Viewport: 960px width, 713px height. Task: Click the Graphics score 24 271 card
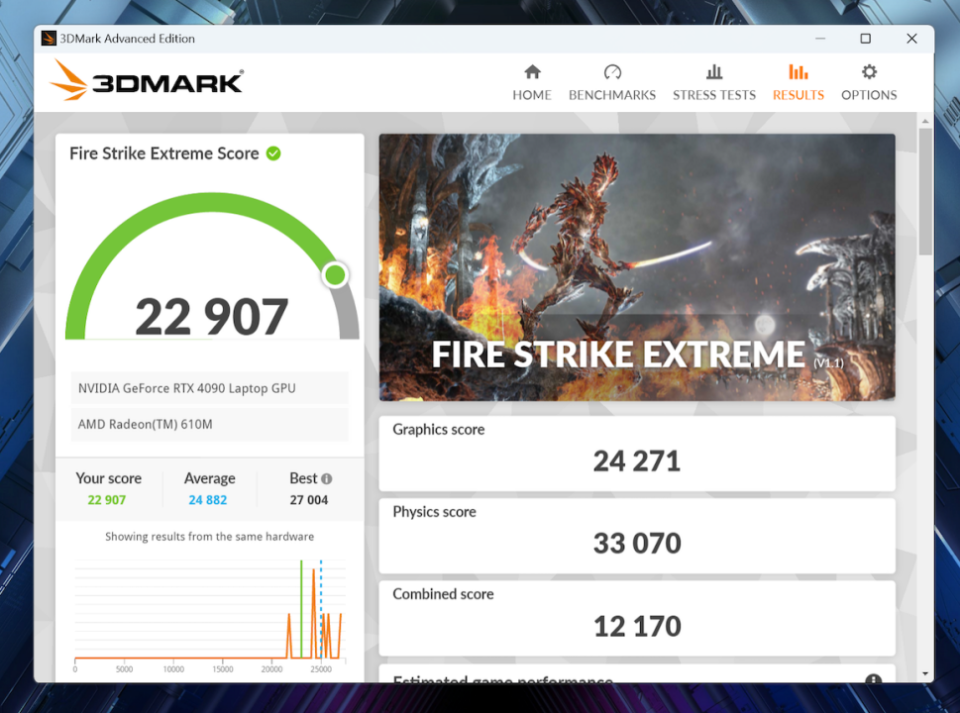637,454
